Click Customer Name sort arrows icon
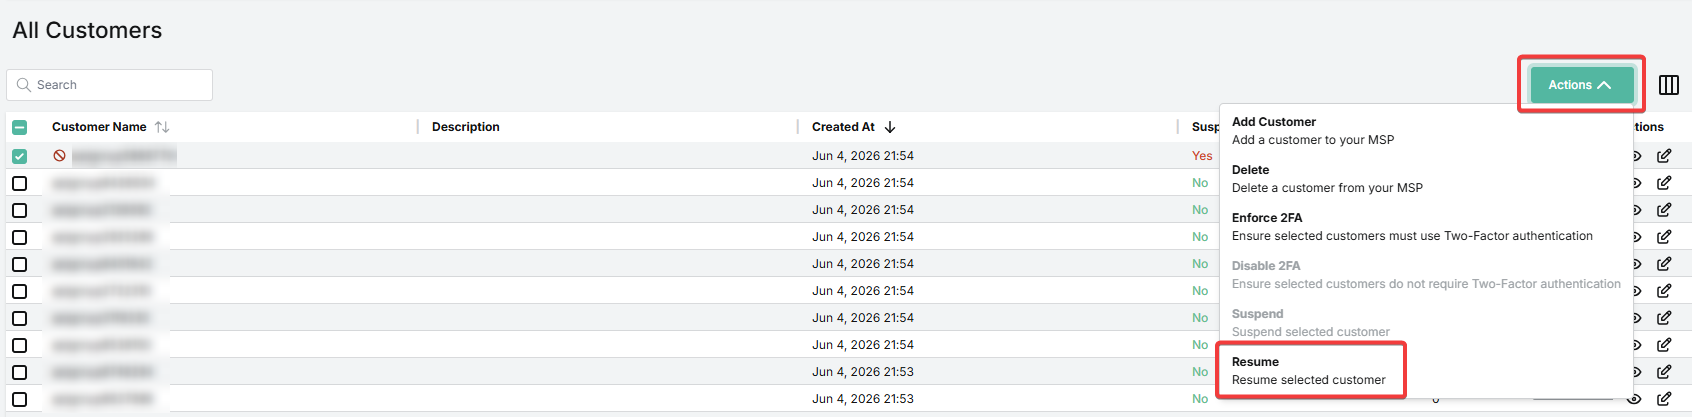Image resolution: width=1692 pixels, height=417 pixels. pyautogui.click(x=162, y=127)
